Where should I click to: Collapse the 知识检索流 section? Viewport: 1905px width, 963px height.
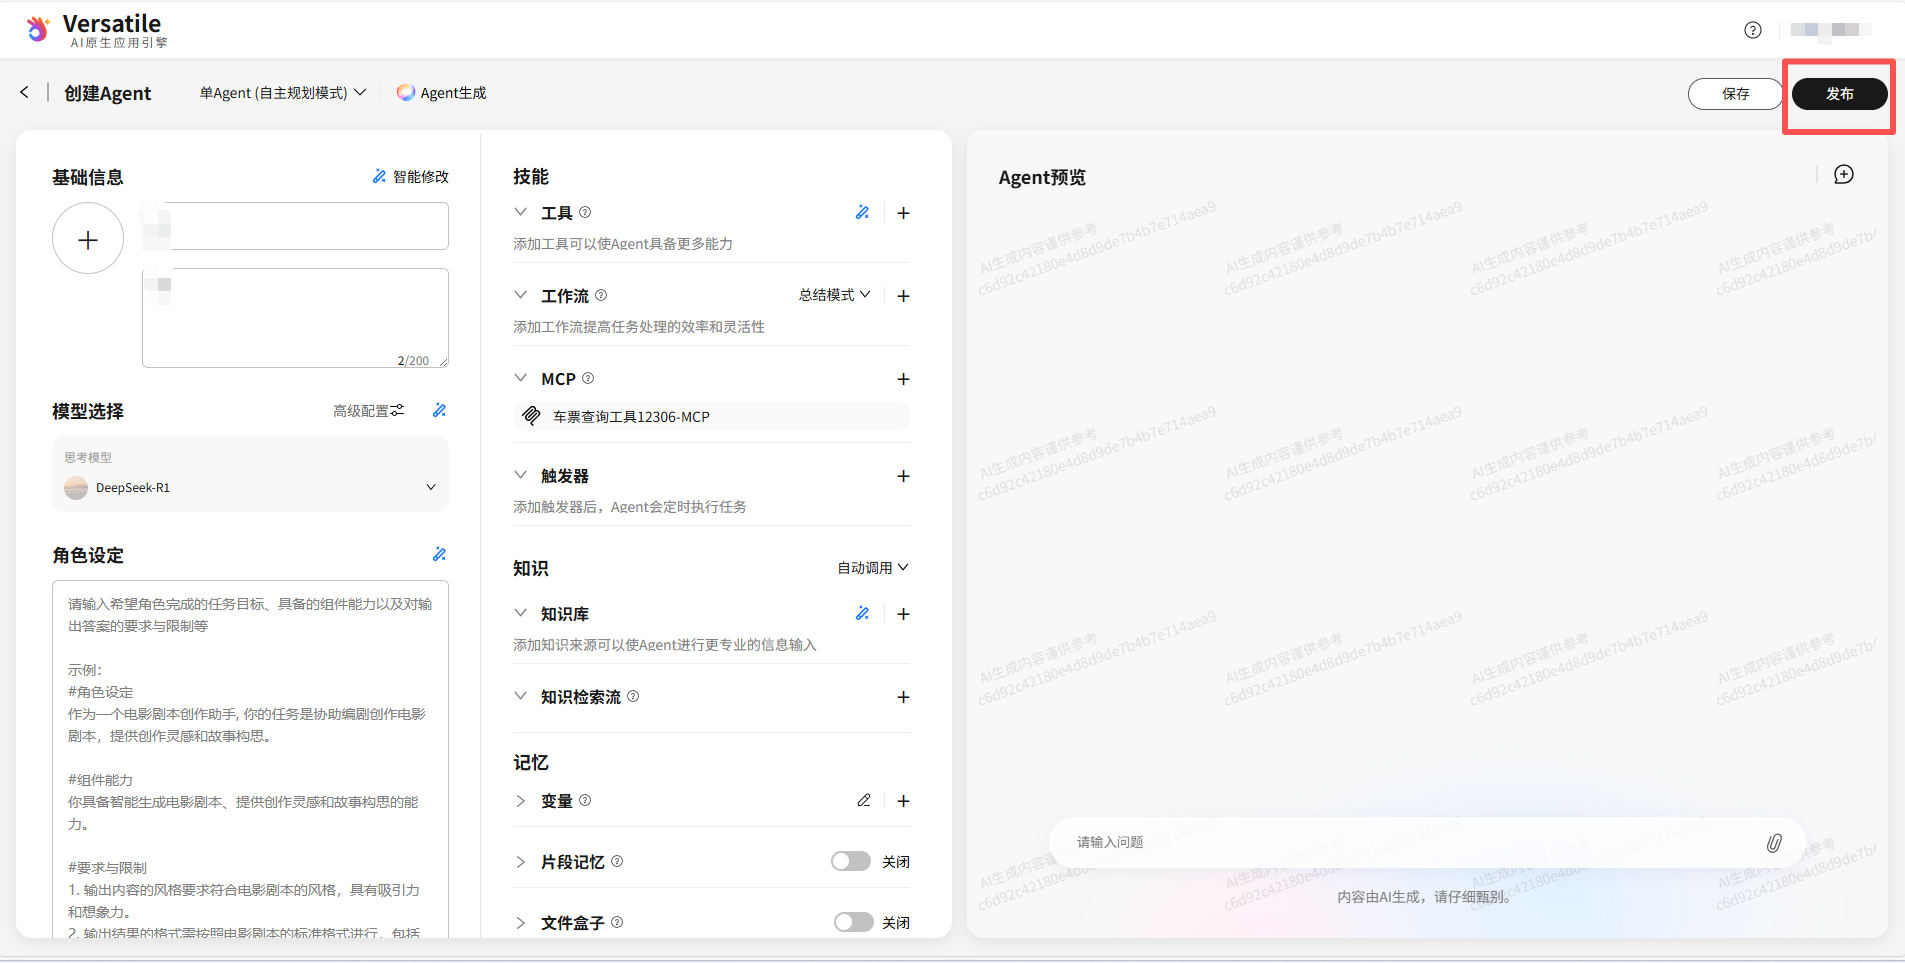click(520, 697)
